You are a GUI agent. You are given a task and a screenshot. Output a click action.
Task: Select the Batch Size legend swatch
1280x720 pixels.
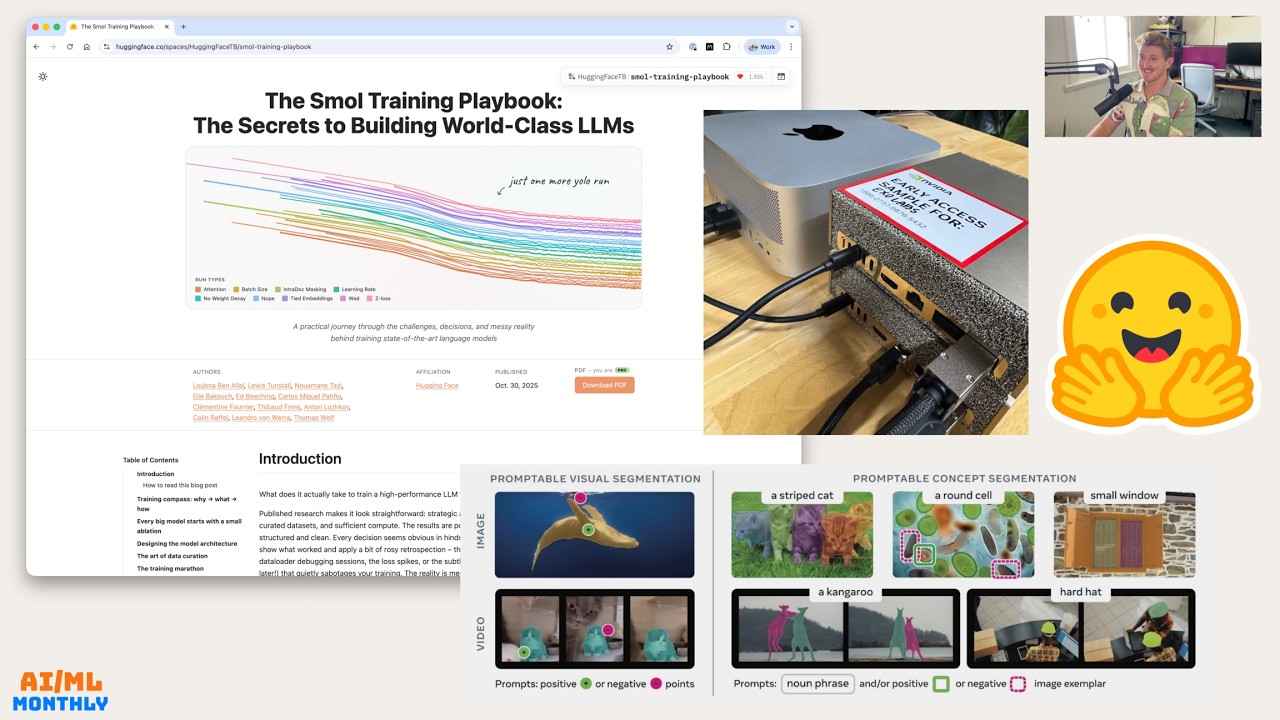237,289
